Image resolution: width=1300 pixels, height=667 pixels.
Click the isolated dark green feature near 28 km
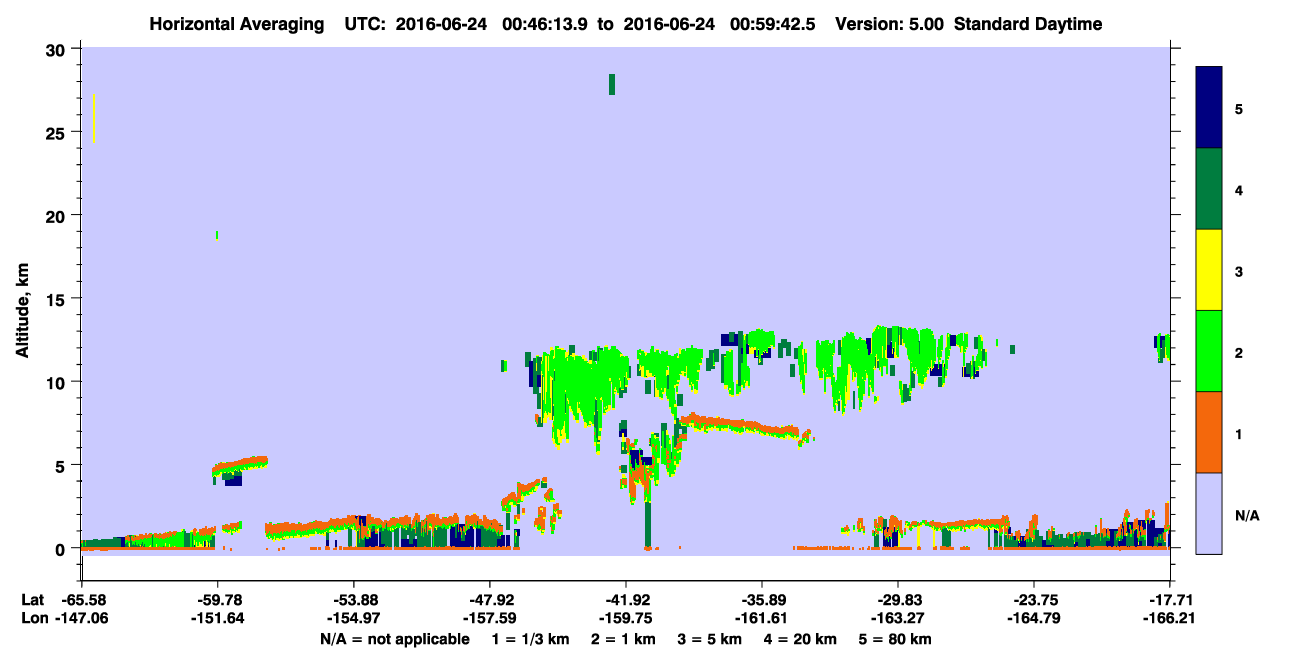pos(612,84)
